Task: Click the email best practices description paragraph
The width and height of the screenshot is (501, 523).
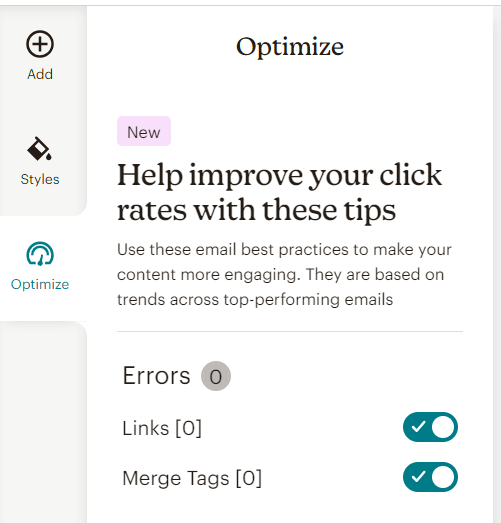Action: [x=284, y=274]
